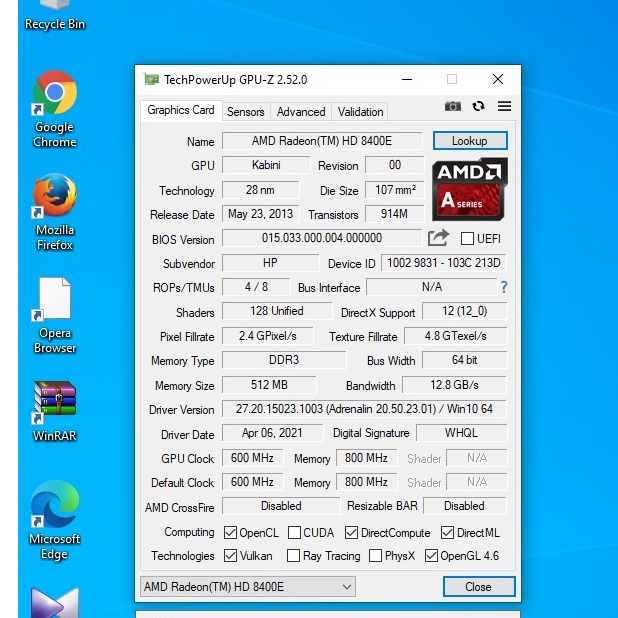Minimize the GPU-Z window

(x=407, y=80)
